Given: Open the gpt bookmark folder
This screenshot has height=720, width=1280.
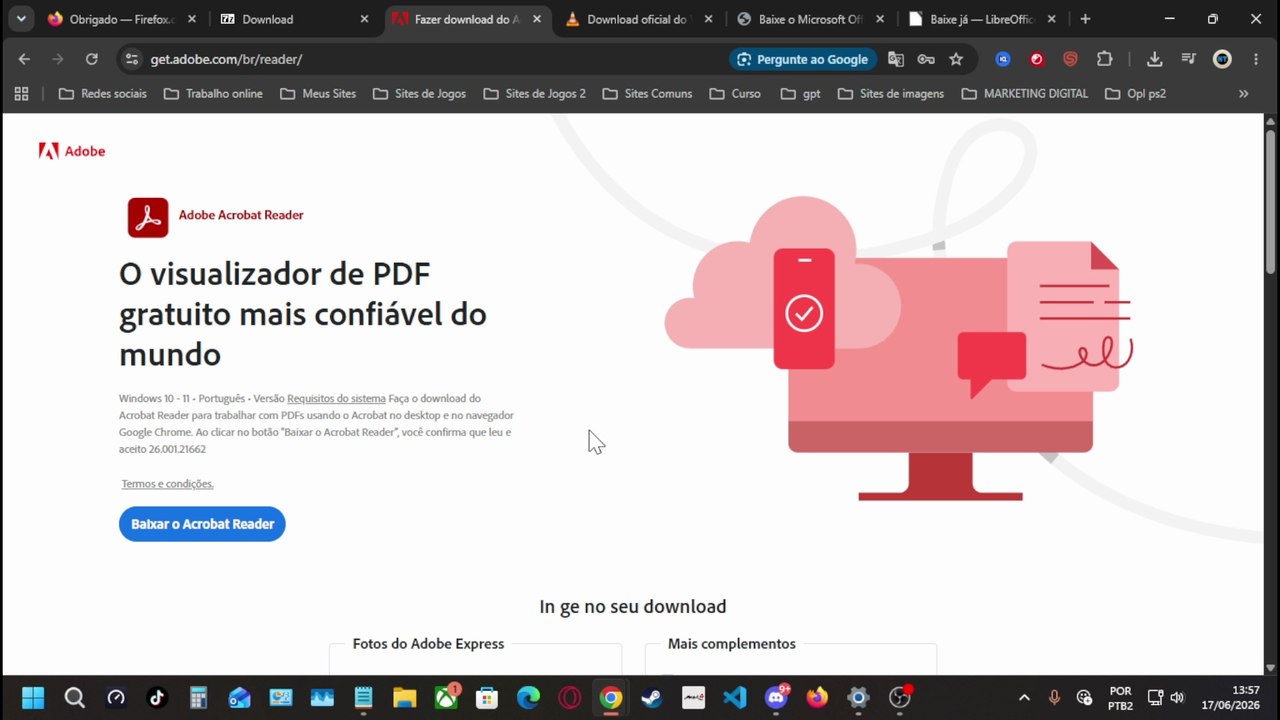Looking at the screenshot, I should [x=800, y=94].
